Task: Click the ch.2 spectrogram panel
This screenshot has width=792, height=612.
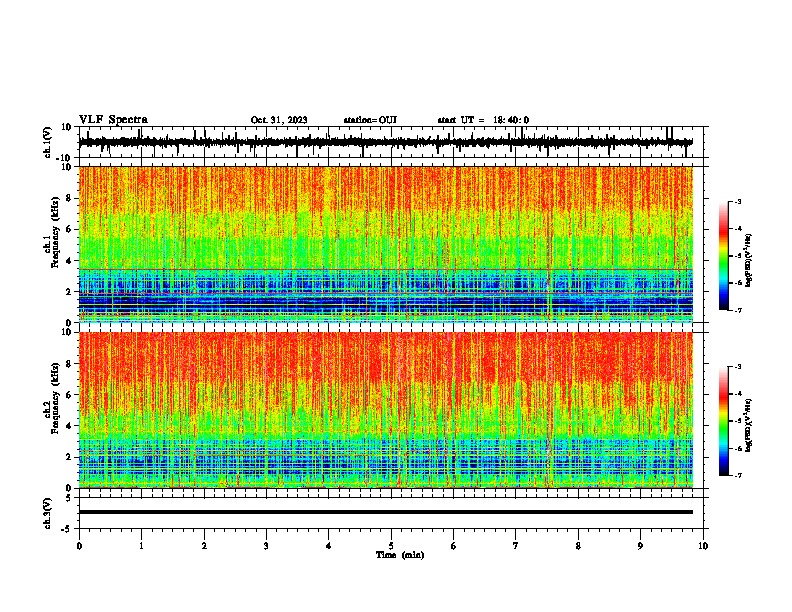Action: 386,410
